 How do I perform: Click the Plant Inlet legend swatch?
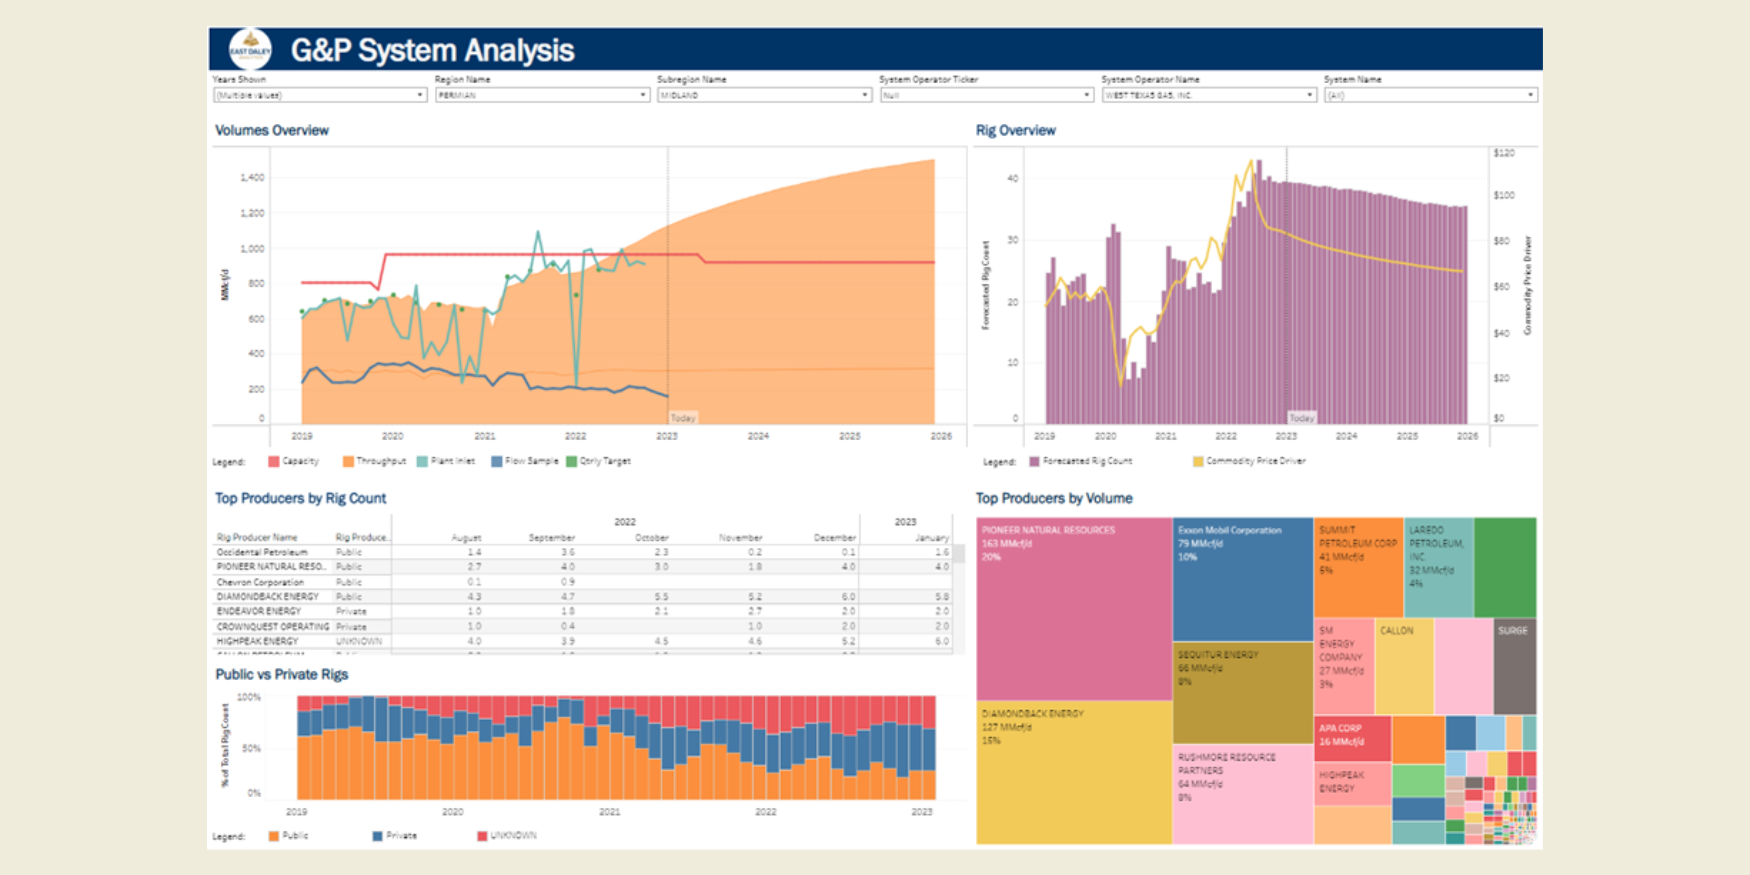point(422,462)
